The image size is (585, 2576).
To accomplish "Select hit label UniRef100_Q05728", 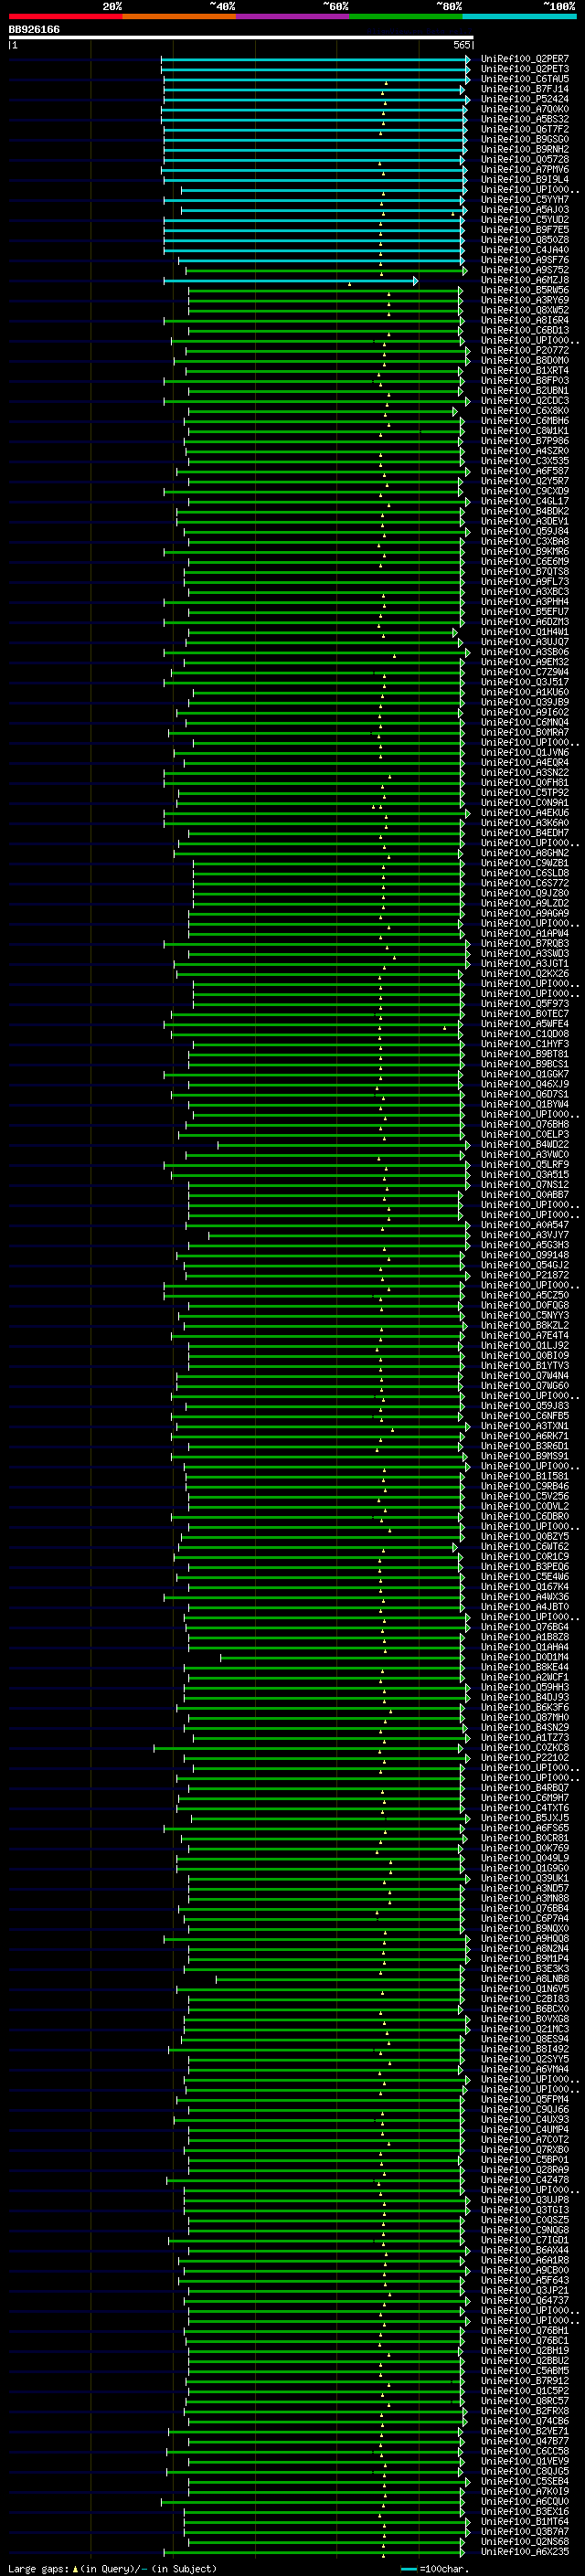I will [x=525, y=159].
